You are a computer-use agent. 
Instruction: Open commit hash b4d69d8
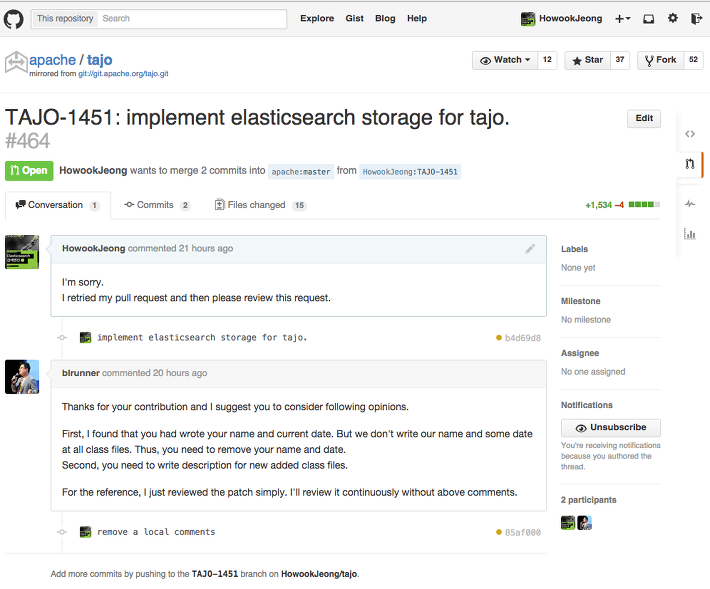tap(523, 338)
